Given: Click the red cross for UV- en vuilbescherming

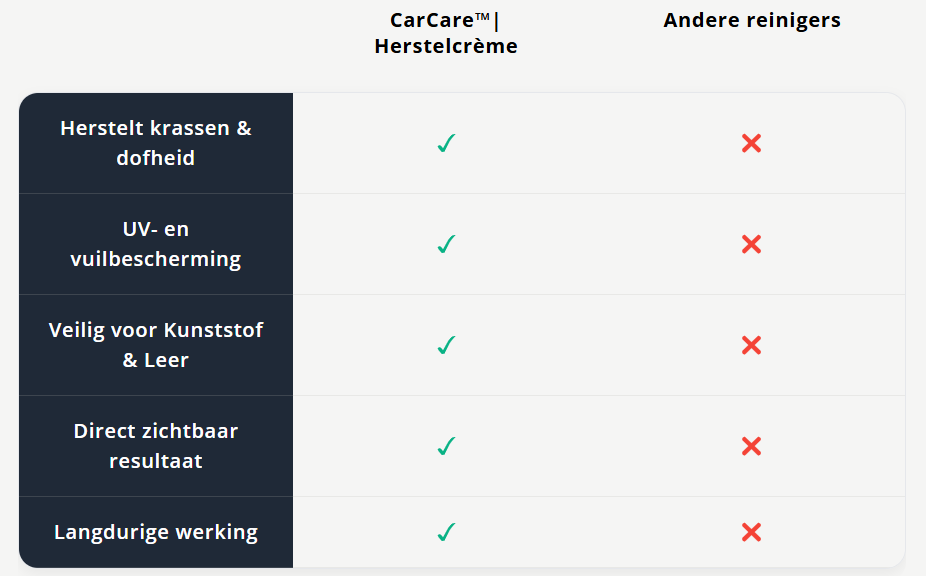Looking at the screenshot, I should (752, 244).
